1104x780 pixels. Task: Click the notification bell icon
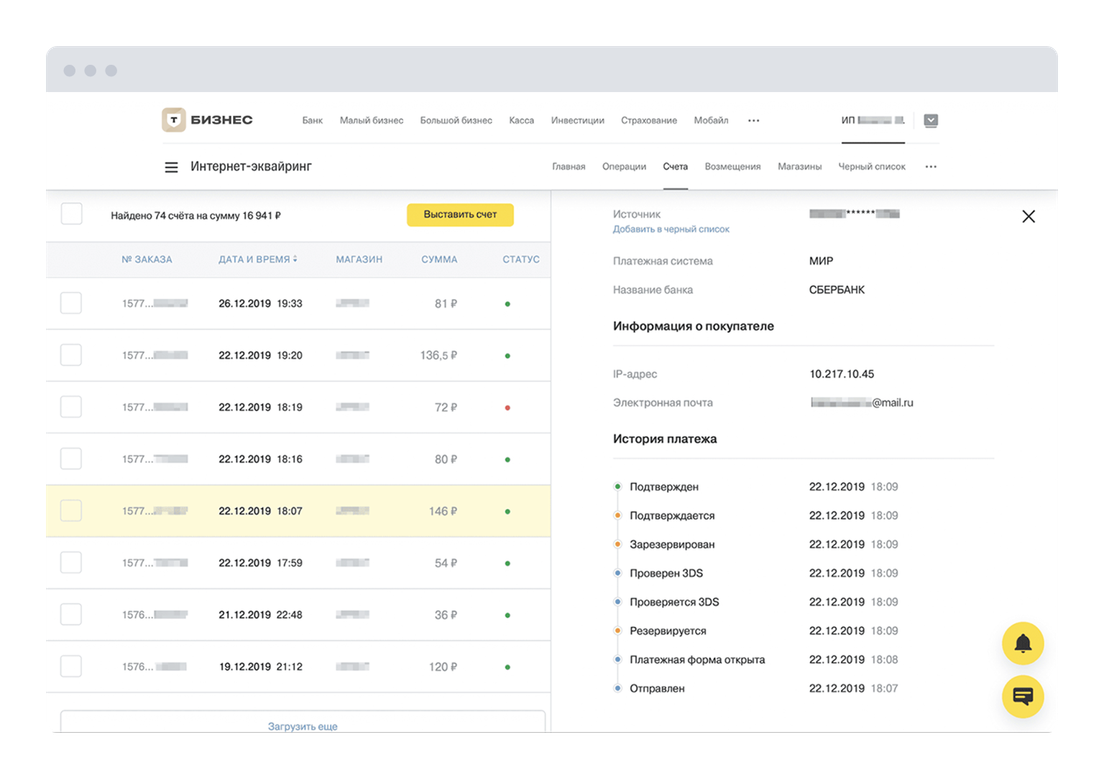click(x=1023, y=644)
